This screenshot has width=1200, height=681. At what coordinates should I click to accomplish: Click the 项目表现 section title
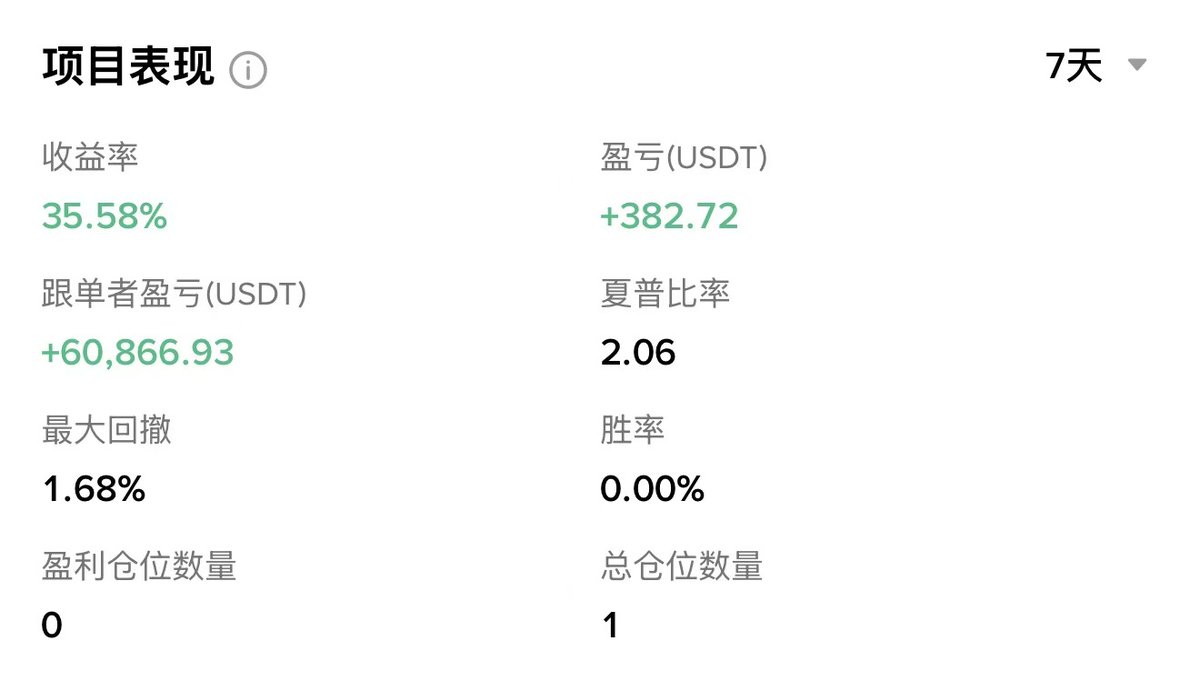coord(128,67)
